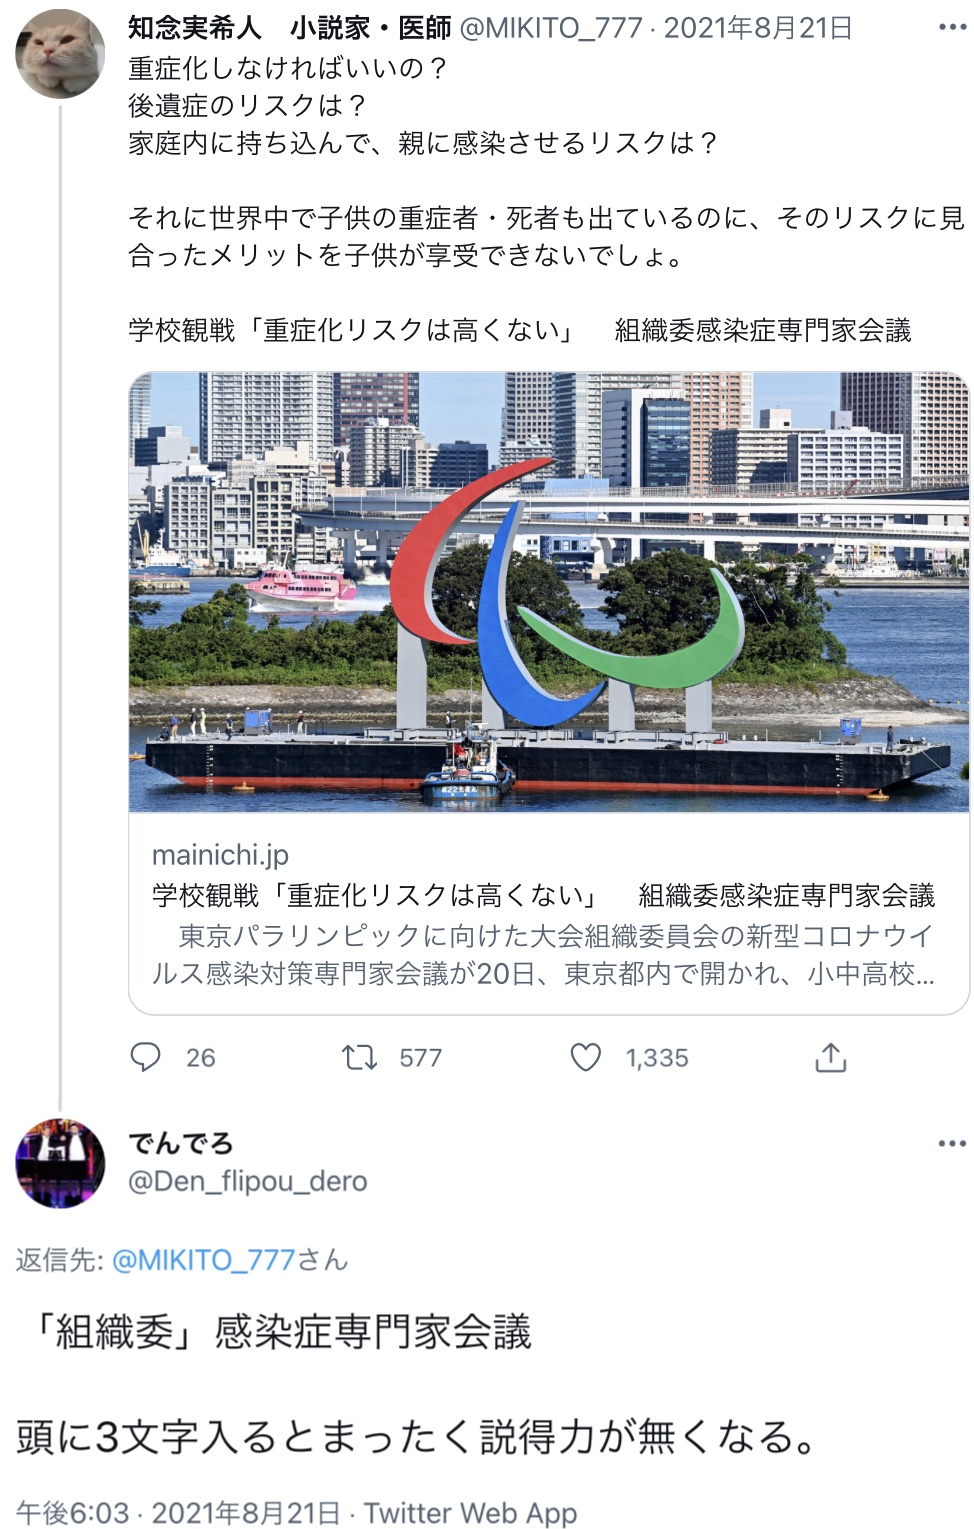Click the 2021年8月21日 date on top tweet
Screen dimensions: 974x1529
click(758, 28)
